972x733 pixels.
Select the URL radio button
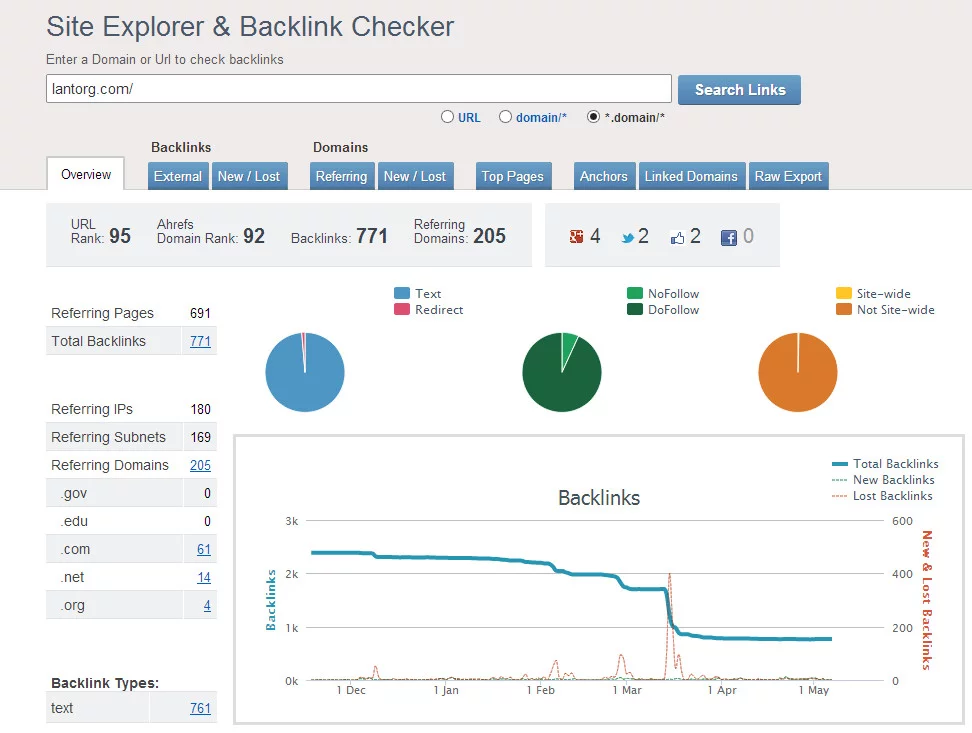click(447, 117)
